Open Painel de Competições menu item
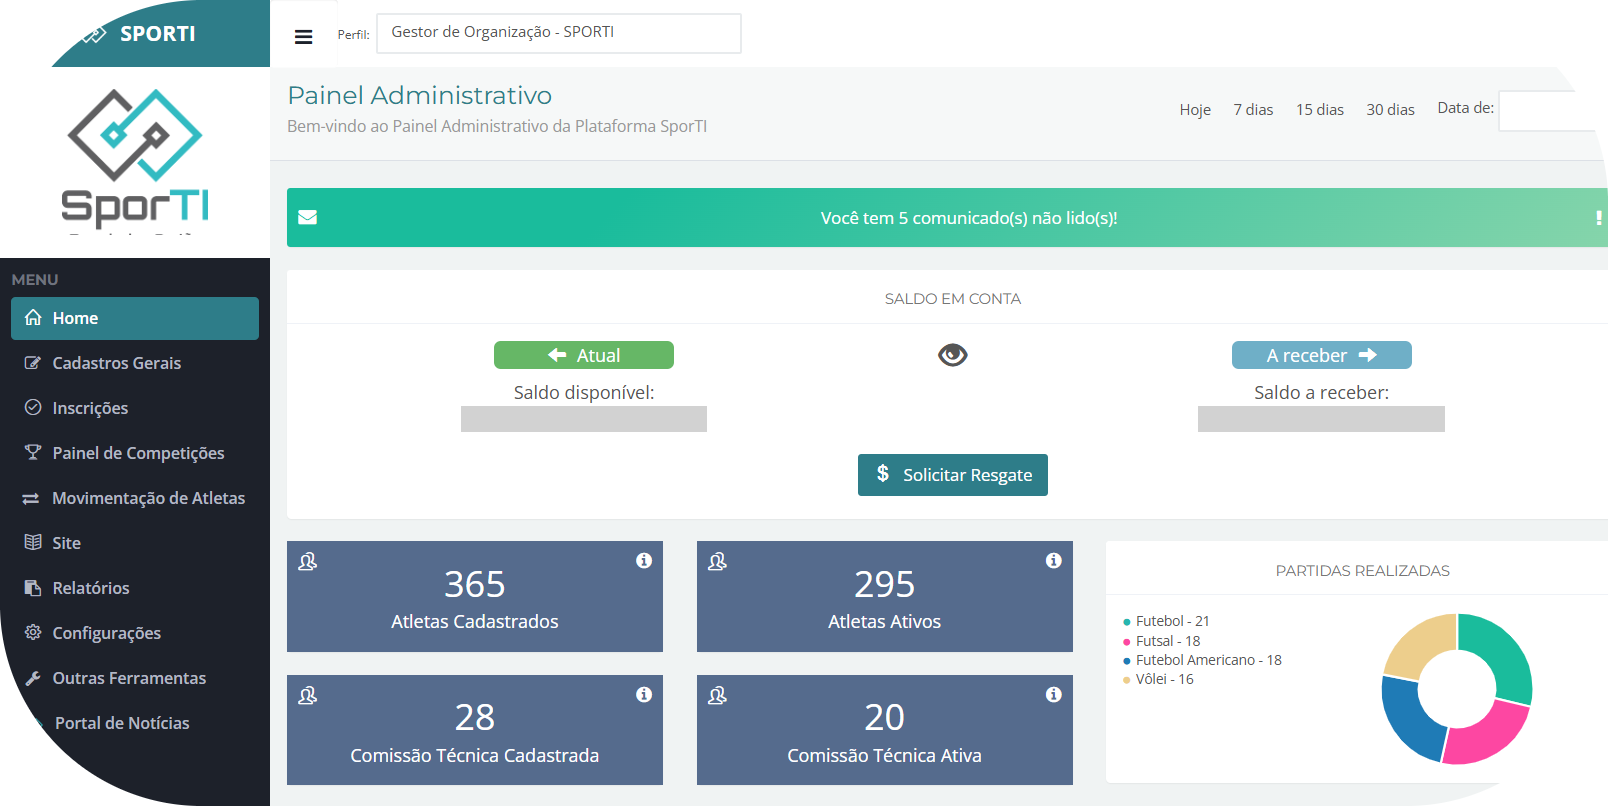 click(x=138, y=453)
